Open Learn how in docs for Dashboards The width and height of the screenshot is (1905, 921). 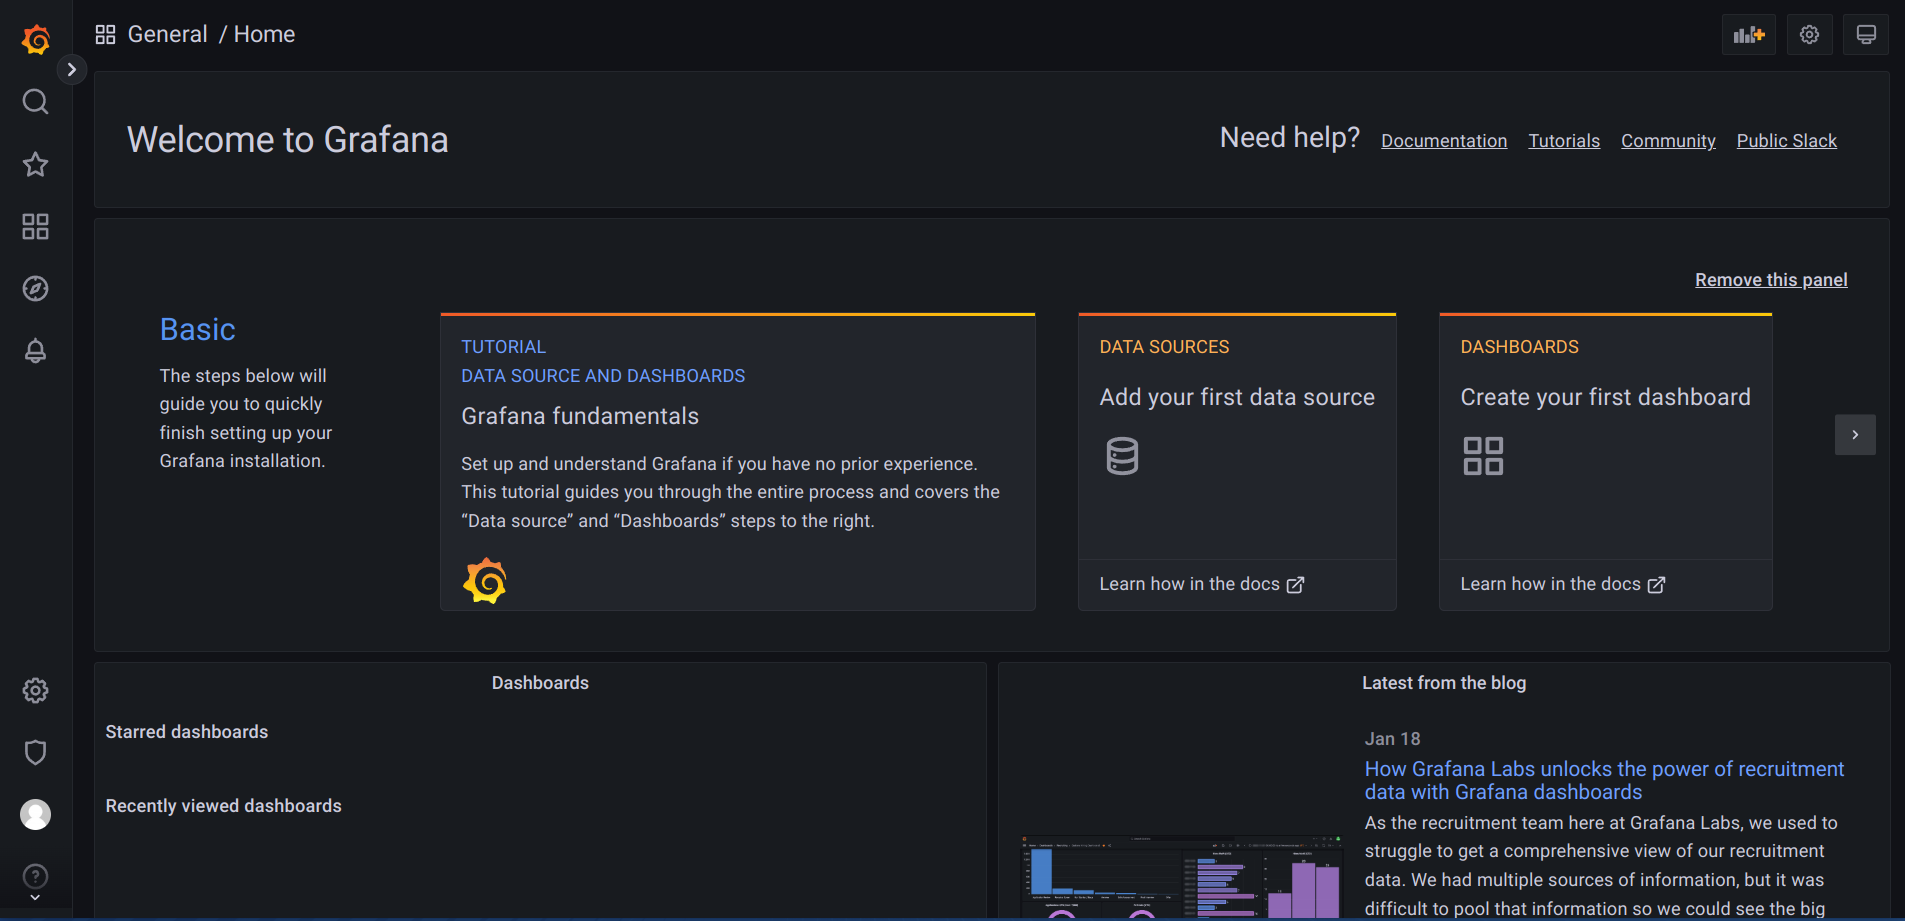(1563, 584)
